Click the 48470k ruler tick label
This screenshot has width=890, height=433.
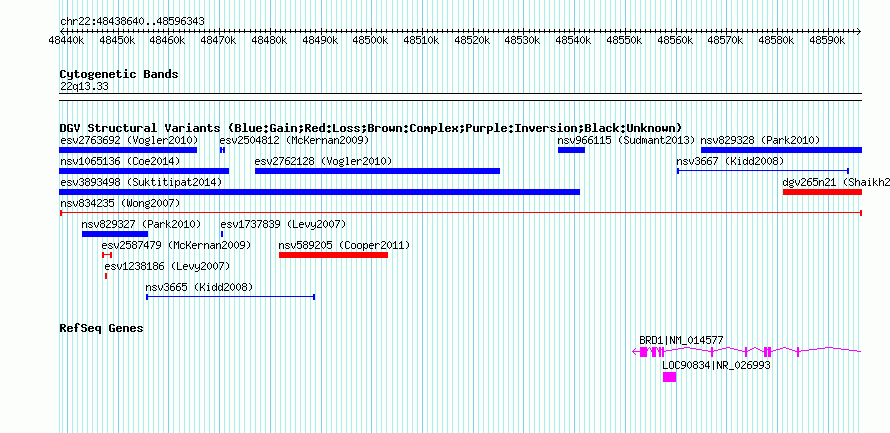tap(218, 40)
